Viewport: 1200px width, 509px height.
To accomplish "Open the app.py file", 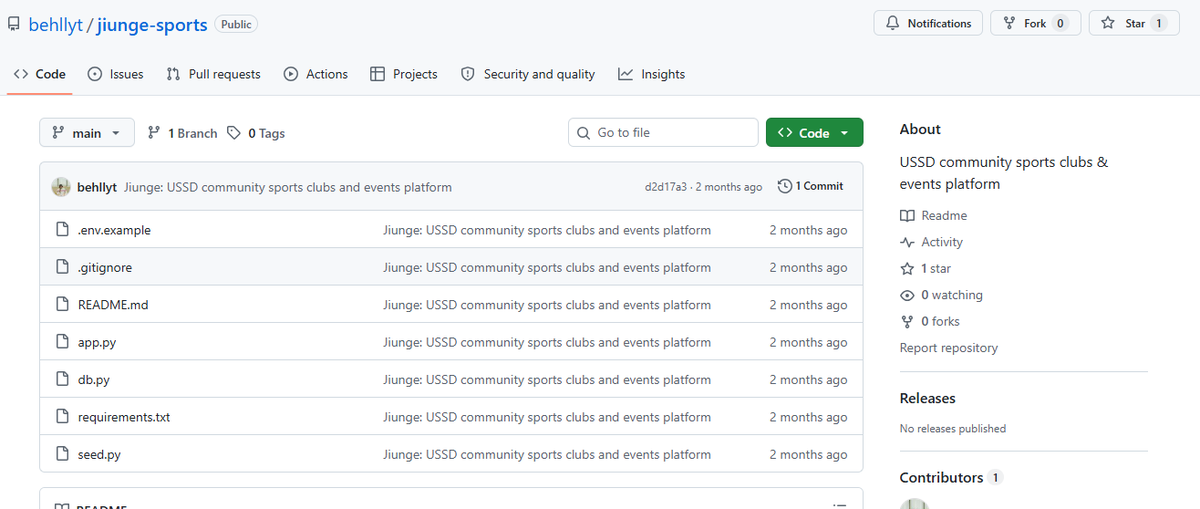I will [97, 342].
